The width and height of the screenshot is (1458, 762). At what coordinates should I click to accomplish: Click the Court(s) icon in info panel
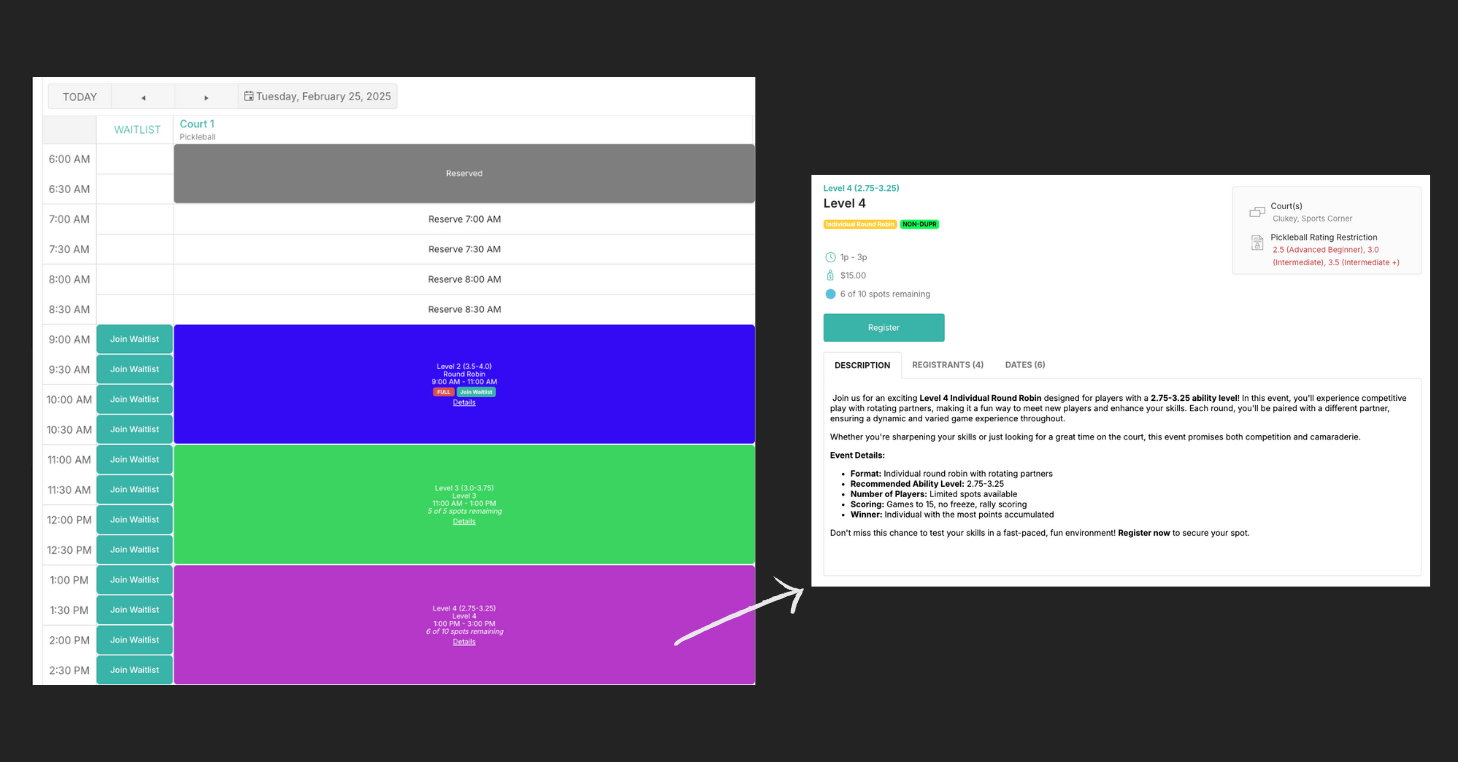(1257, 212)
